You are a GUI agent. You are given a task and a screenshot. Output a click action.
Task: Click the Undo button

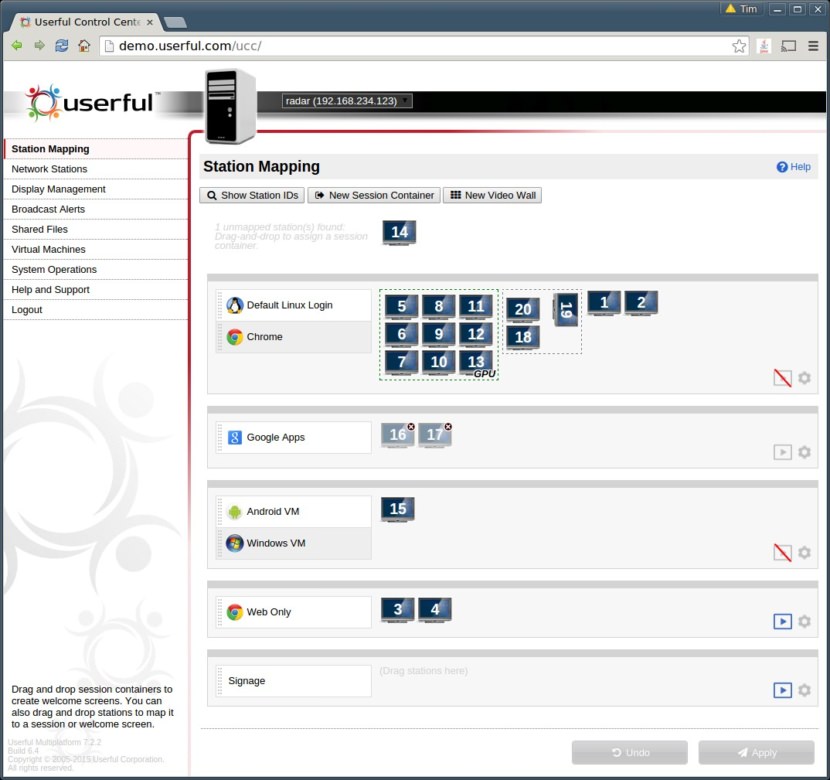629,752
